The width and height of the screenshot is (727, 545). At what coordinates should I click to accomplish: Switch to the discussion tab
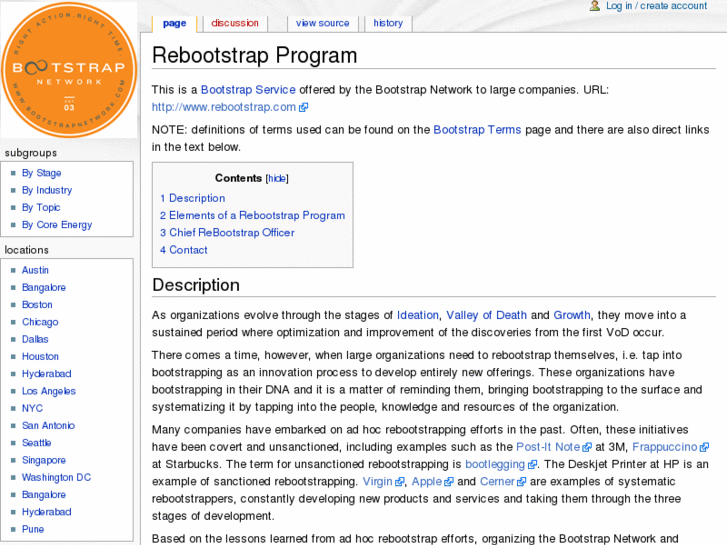235,23
